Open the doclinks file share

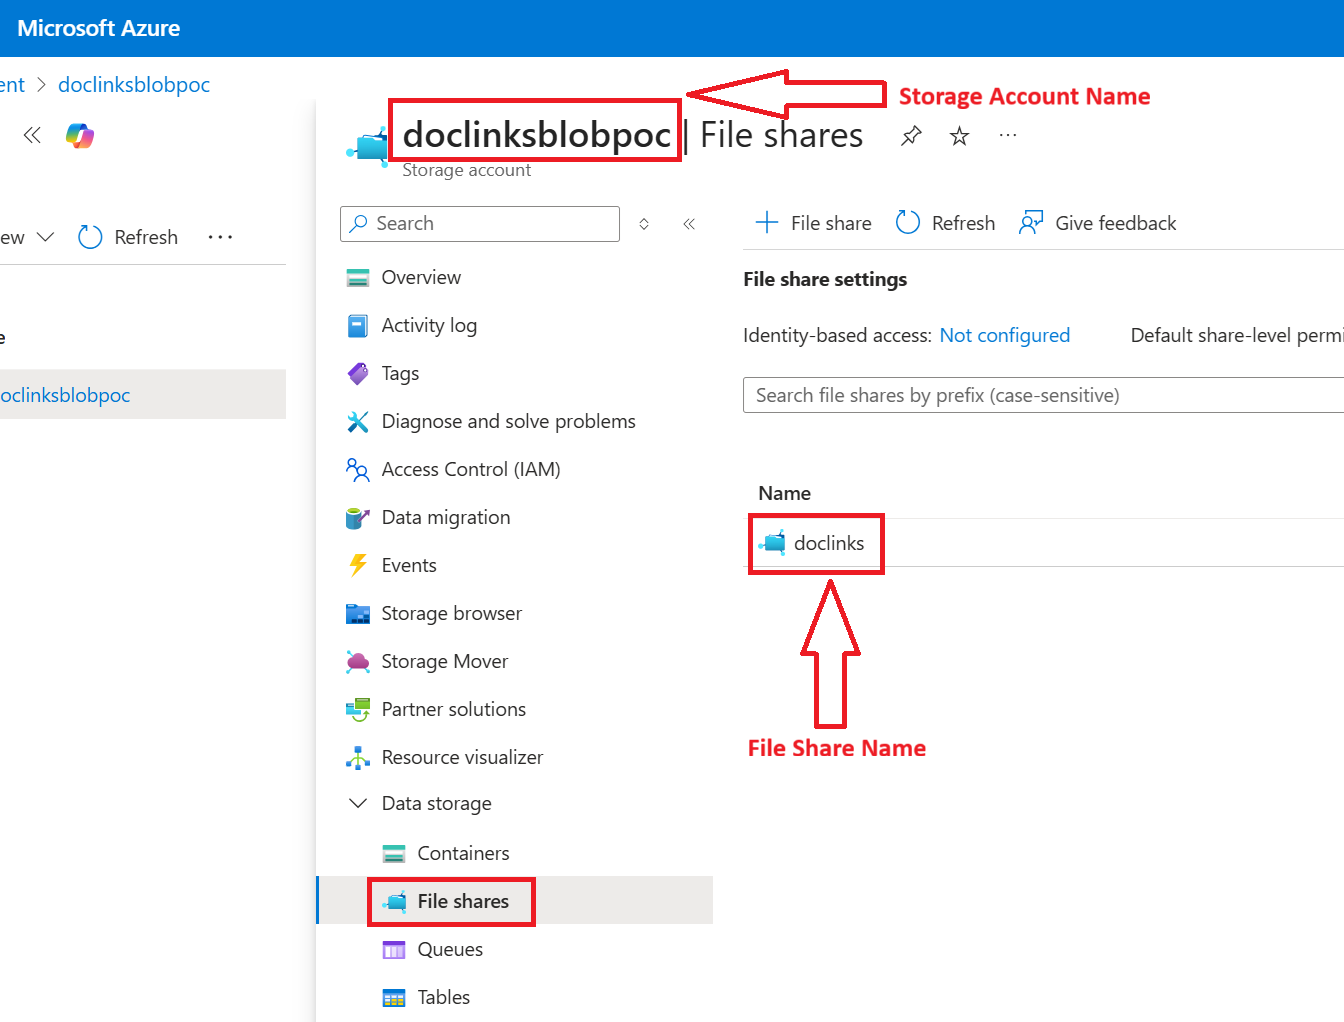(828, 543)
